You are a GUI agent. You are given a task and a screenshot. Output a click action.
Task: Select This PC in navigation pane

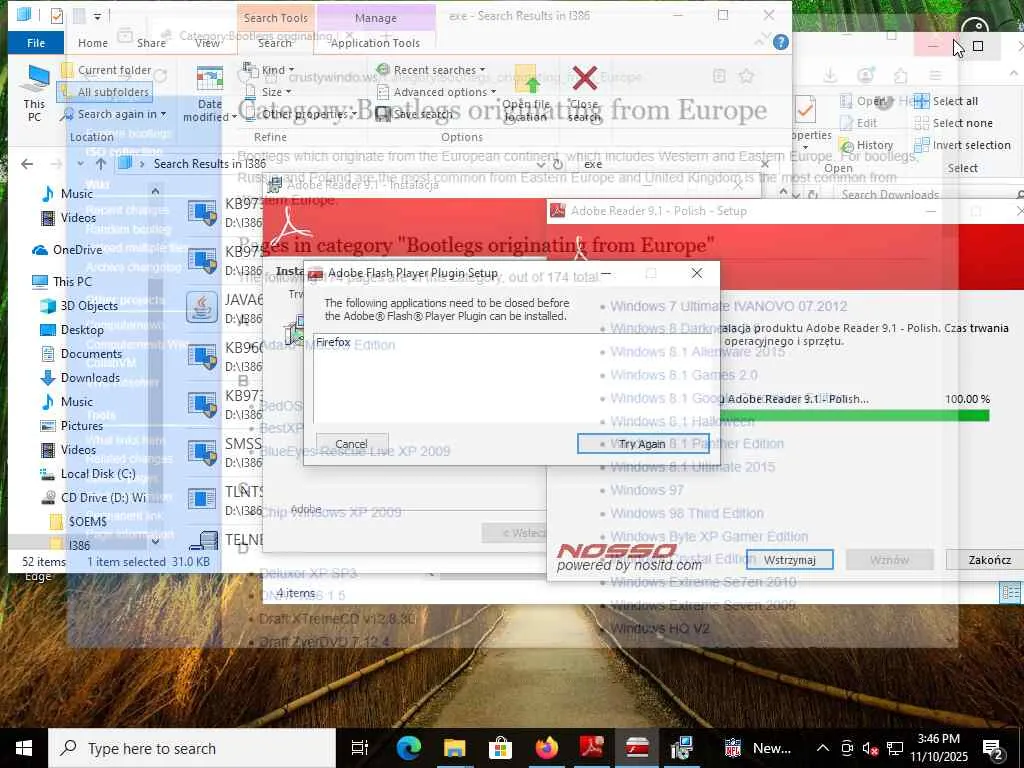click(x=62, y=281)
